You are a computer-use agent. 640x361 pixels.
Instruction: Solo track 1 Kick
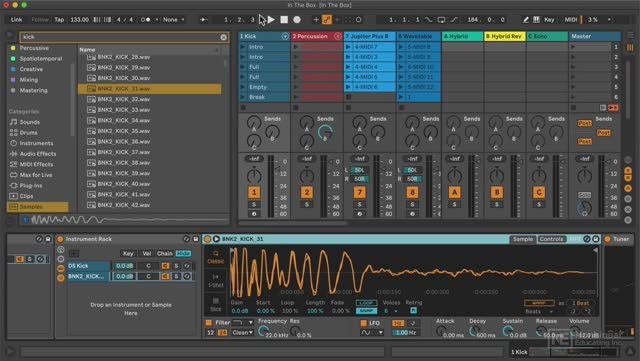pos(254,204)
